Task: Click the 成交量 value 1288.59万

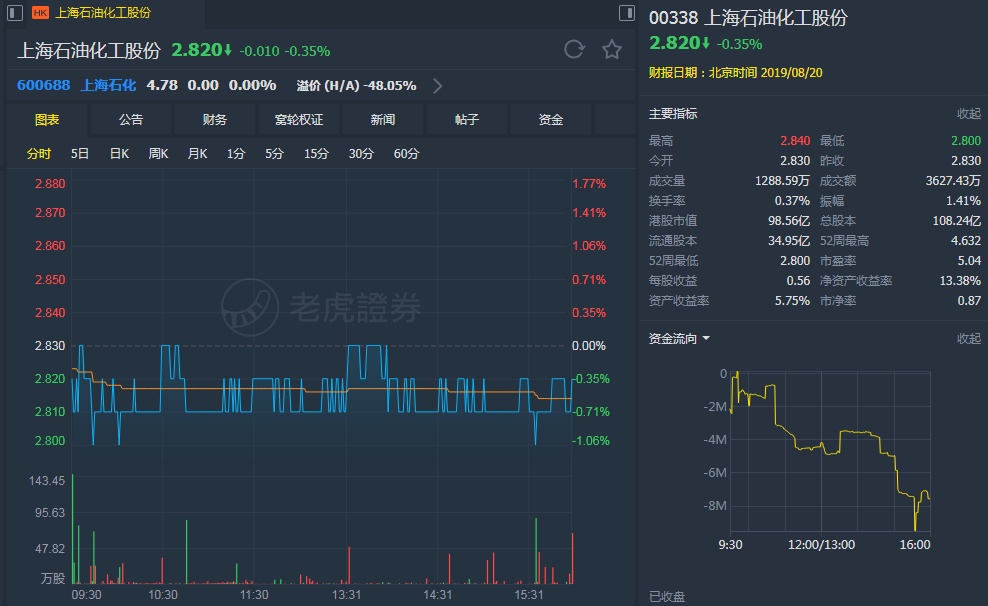Action: (x=782, y=181)
